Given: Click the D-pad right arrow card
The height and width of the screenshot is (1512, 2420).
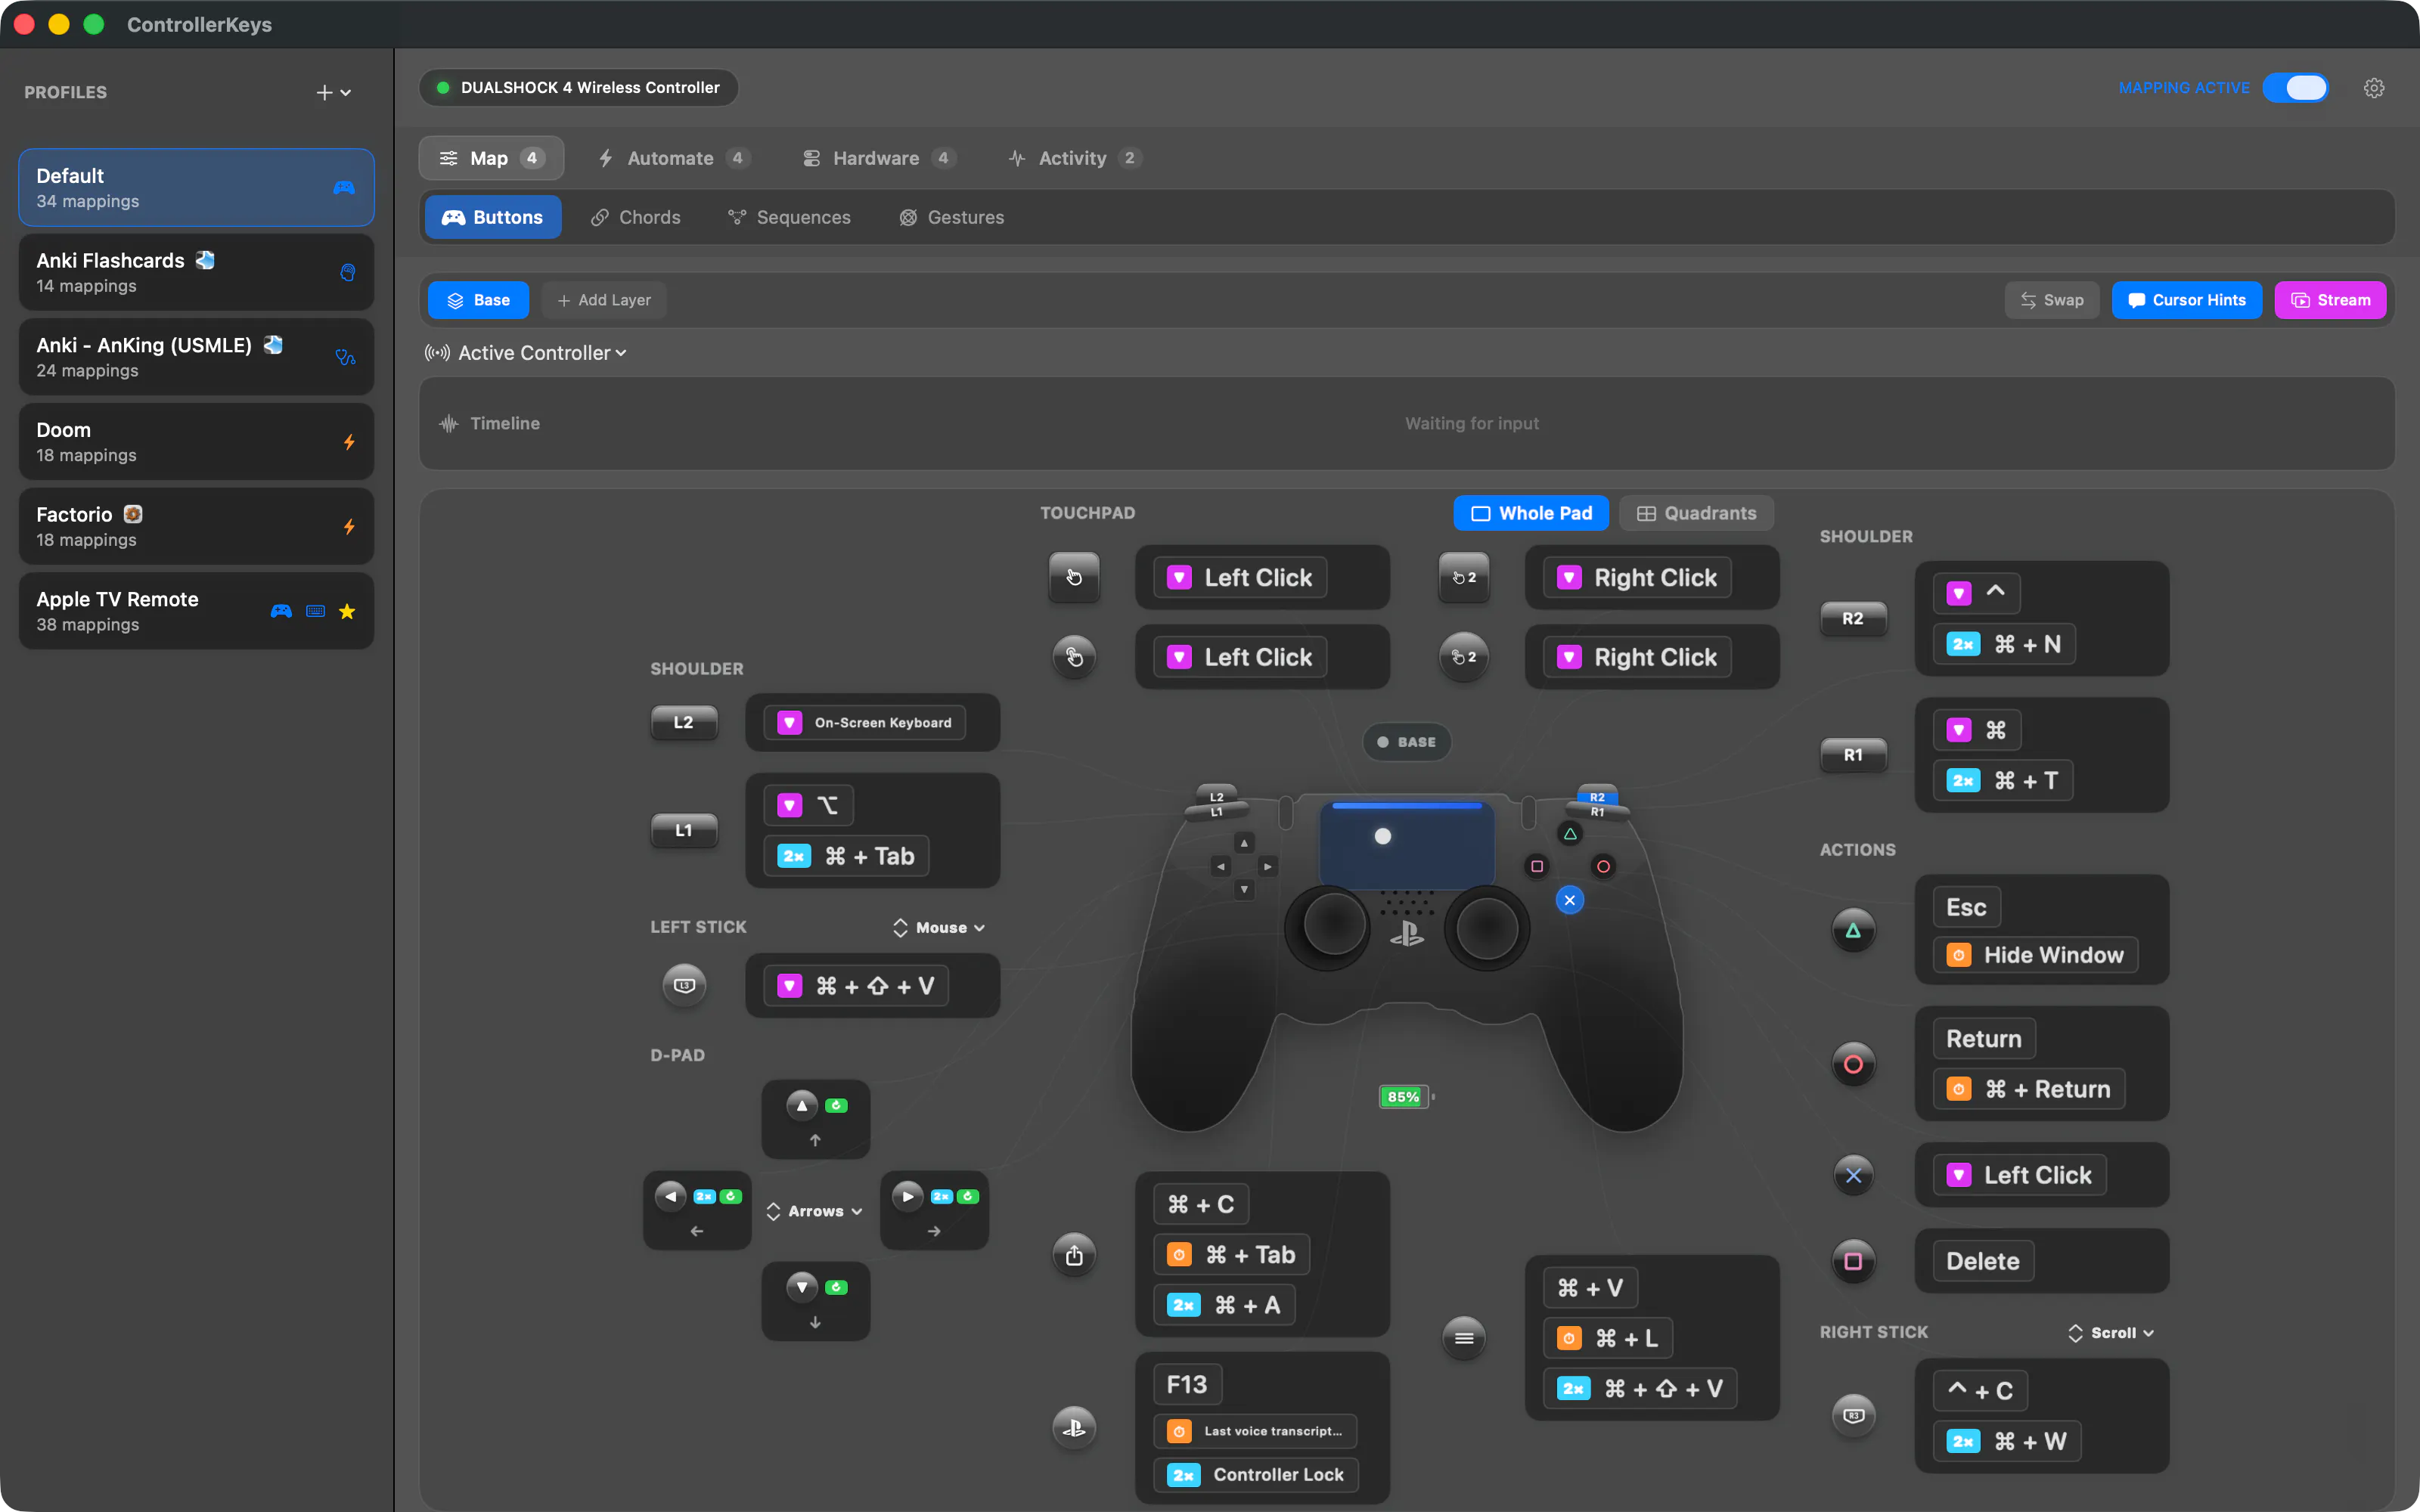Looking at the screenshot, I should click(x=934, y=1210).
